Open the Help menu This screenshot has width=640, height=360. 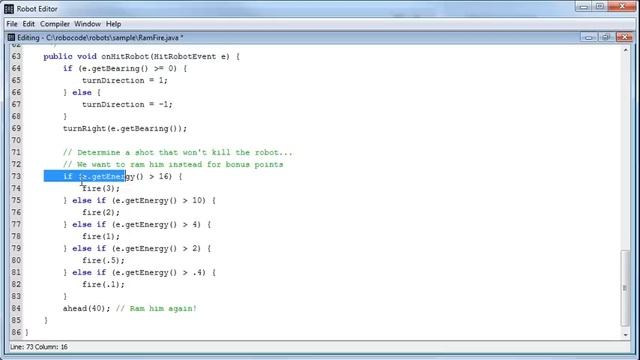coord(113,24)
